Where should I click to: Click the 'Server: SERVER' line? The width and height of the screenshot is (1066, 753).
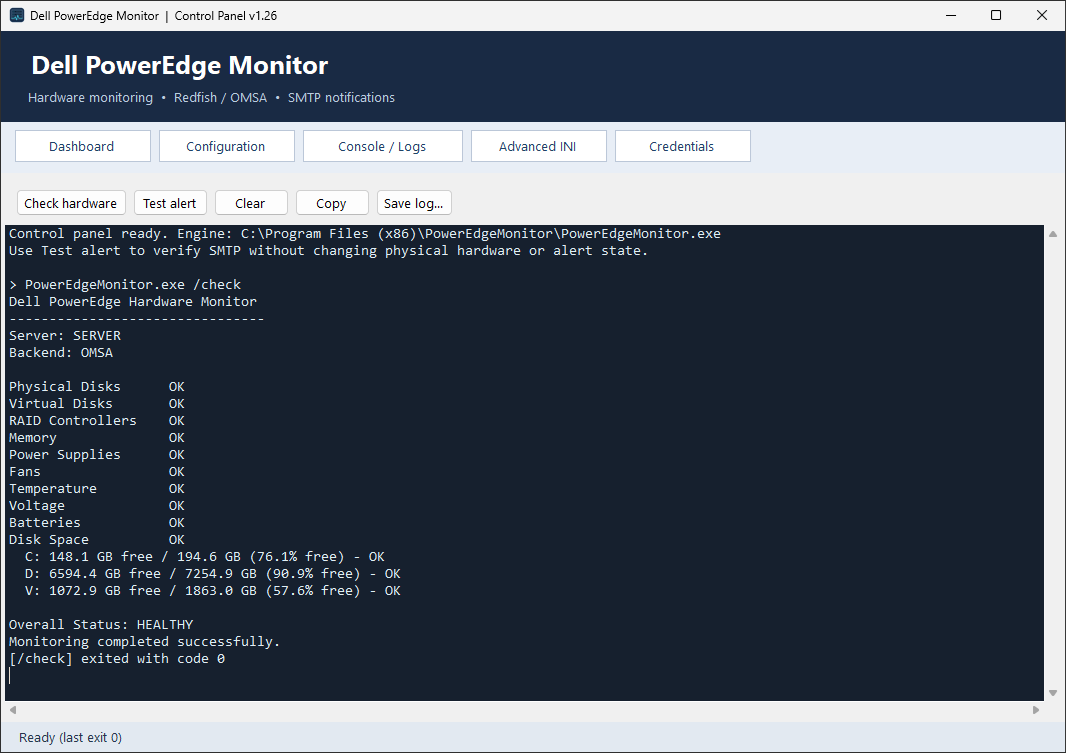click(65, 335)
